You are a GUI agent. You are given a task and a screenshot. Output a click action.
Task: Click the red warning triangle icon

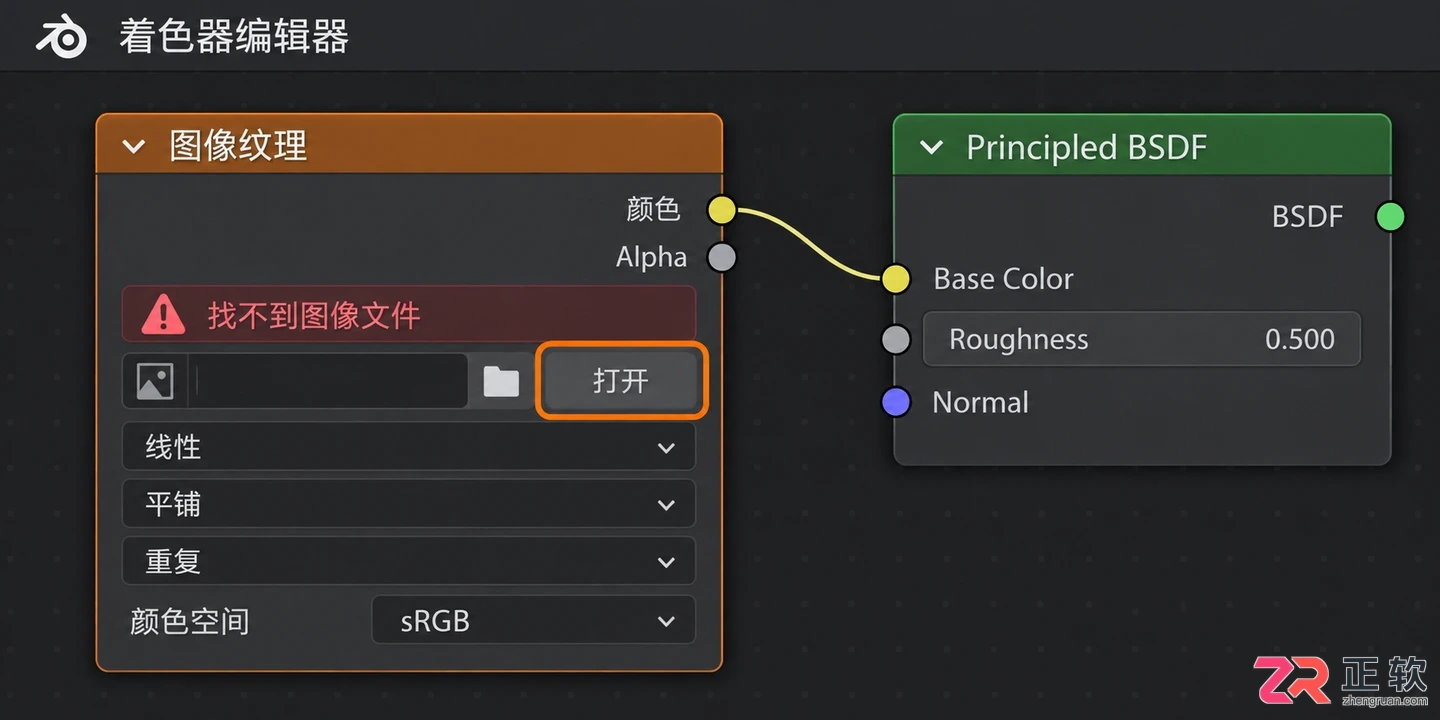pos(162,315)
